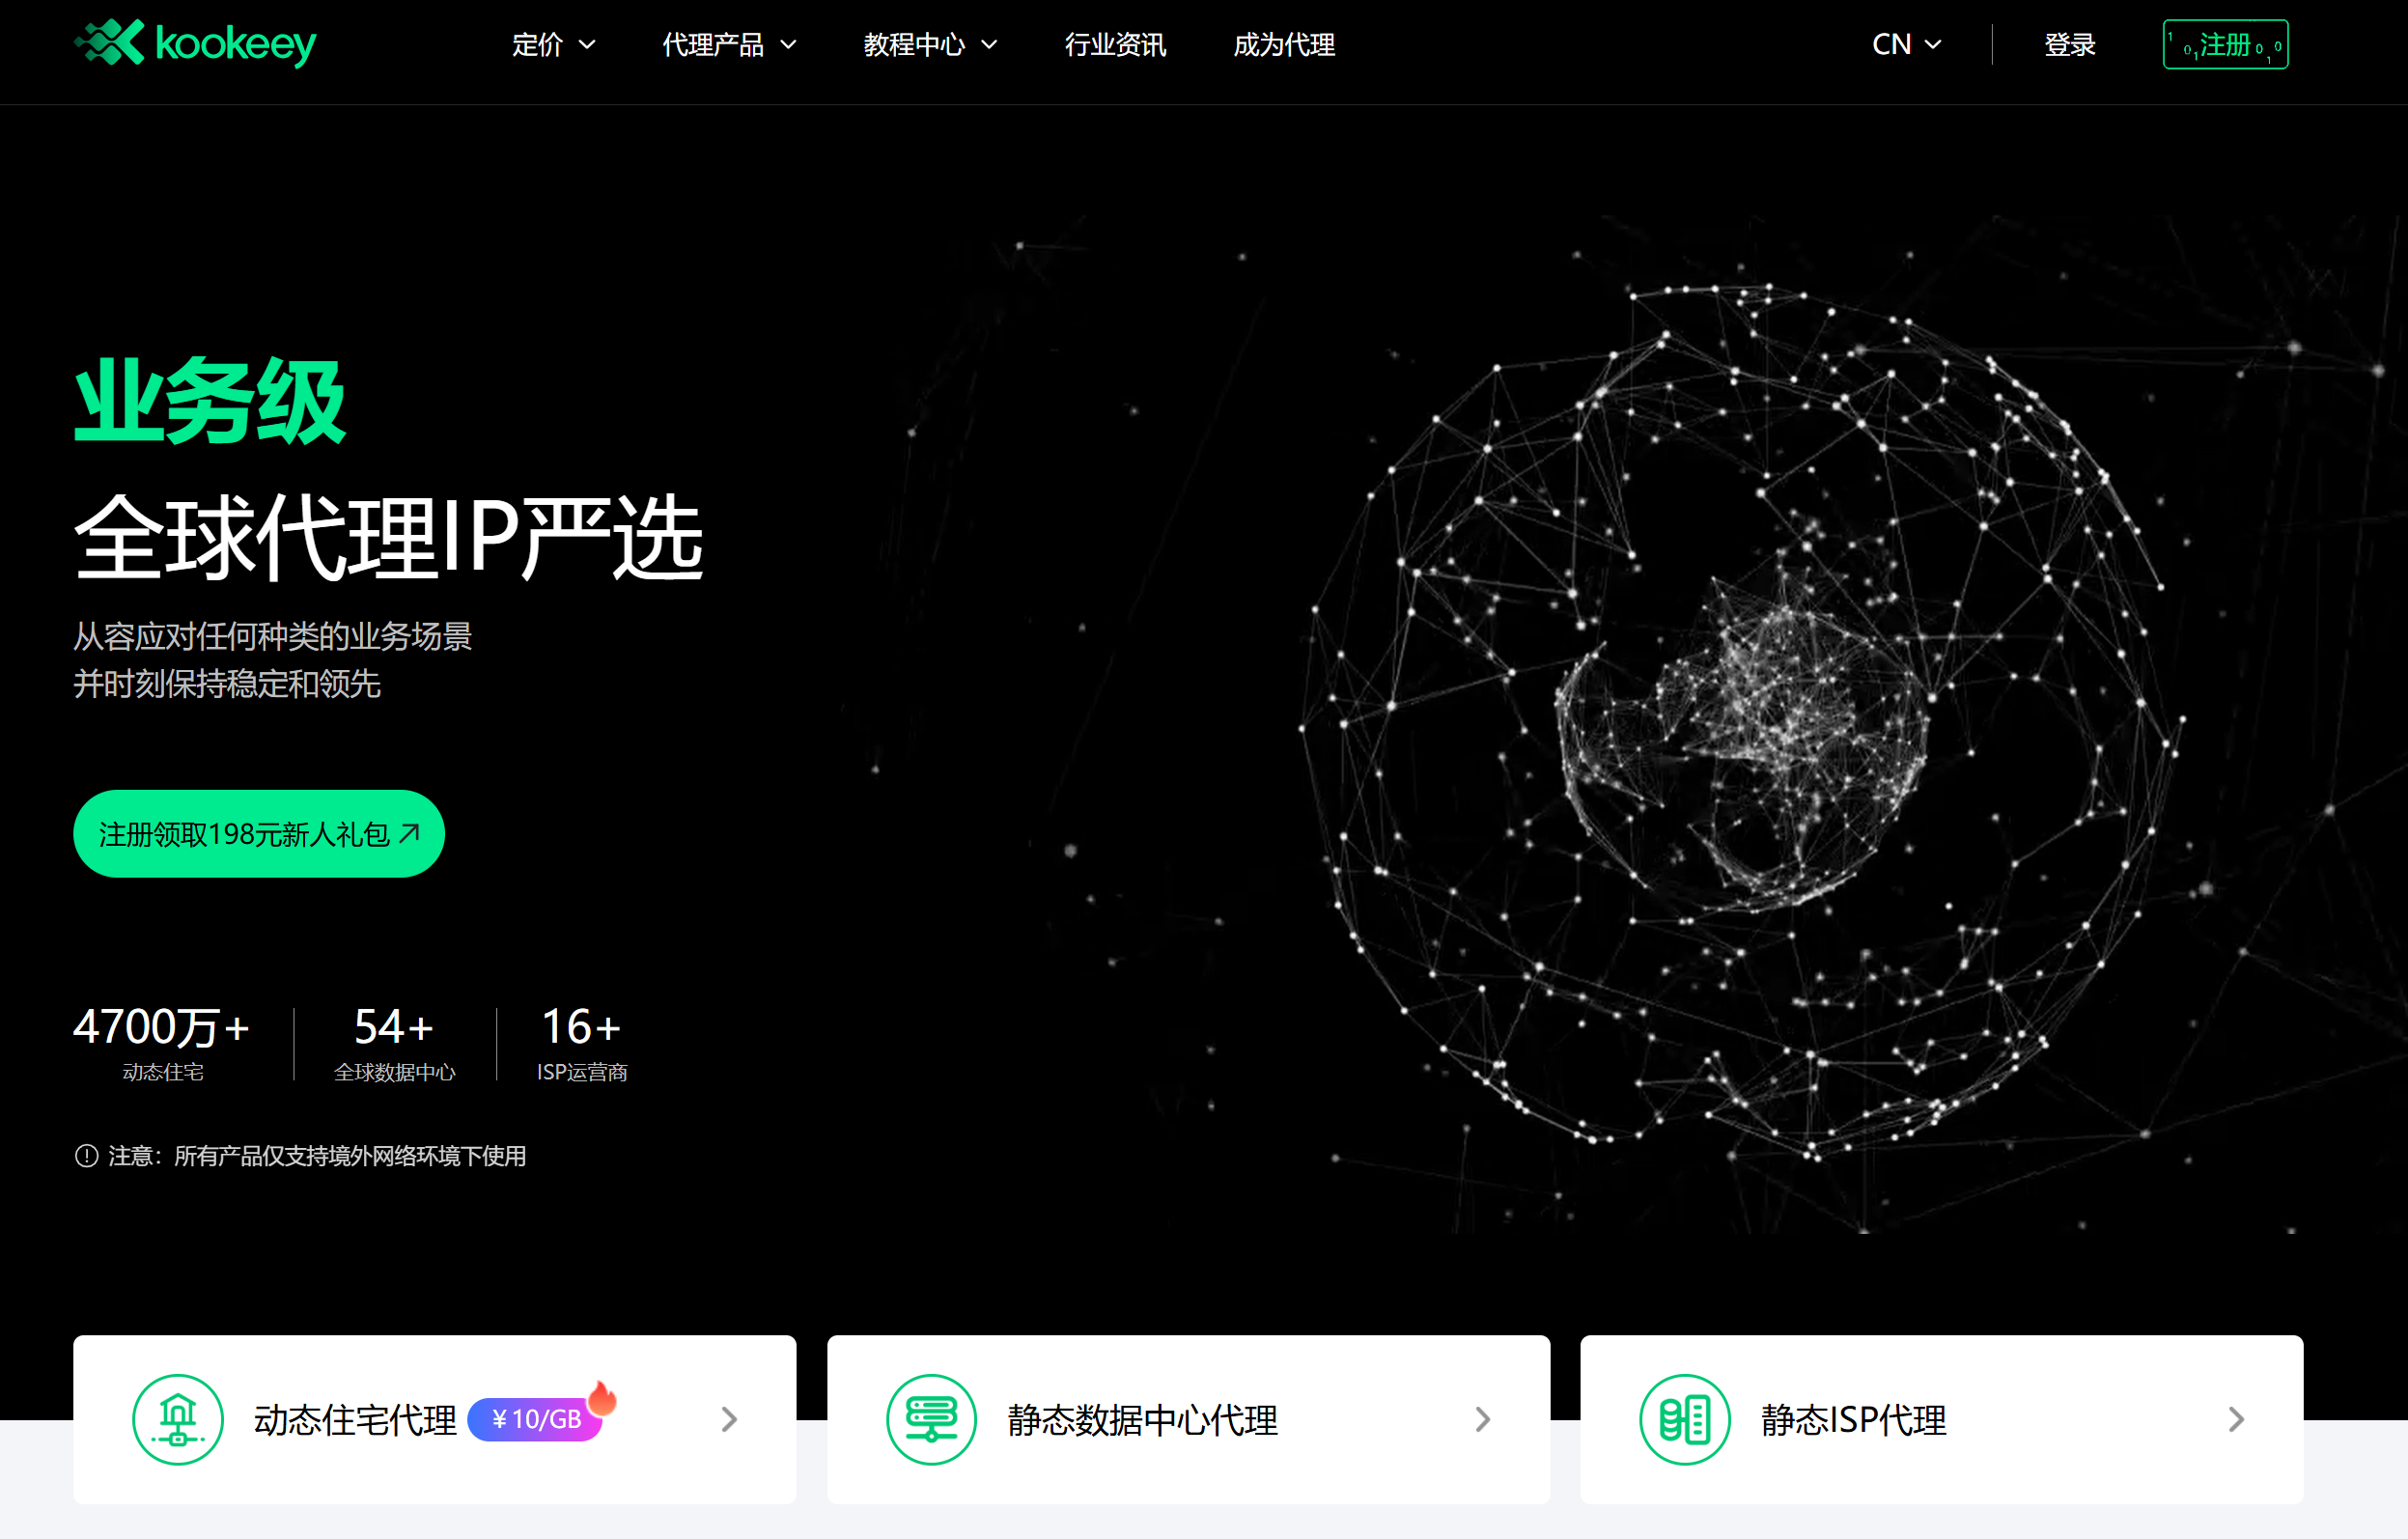Open the CN language selector

click(x=1905, y=44)
